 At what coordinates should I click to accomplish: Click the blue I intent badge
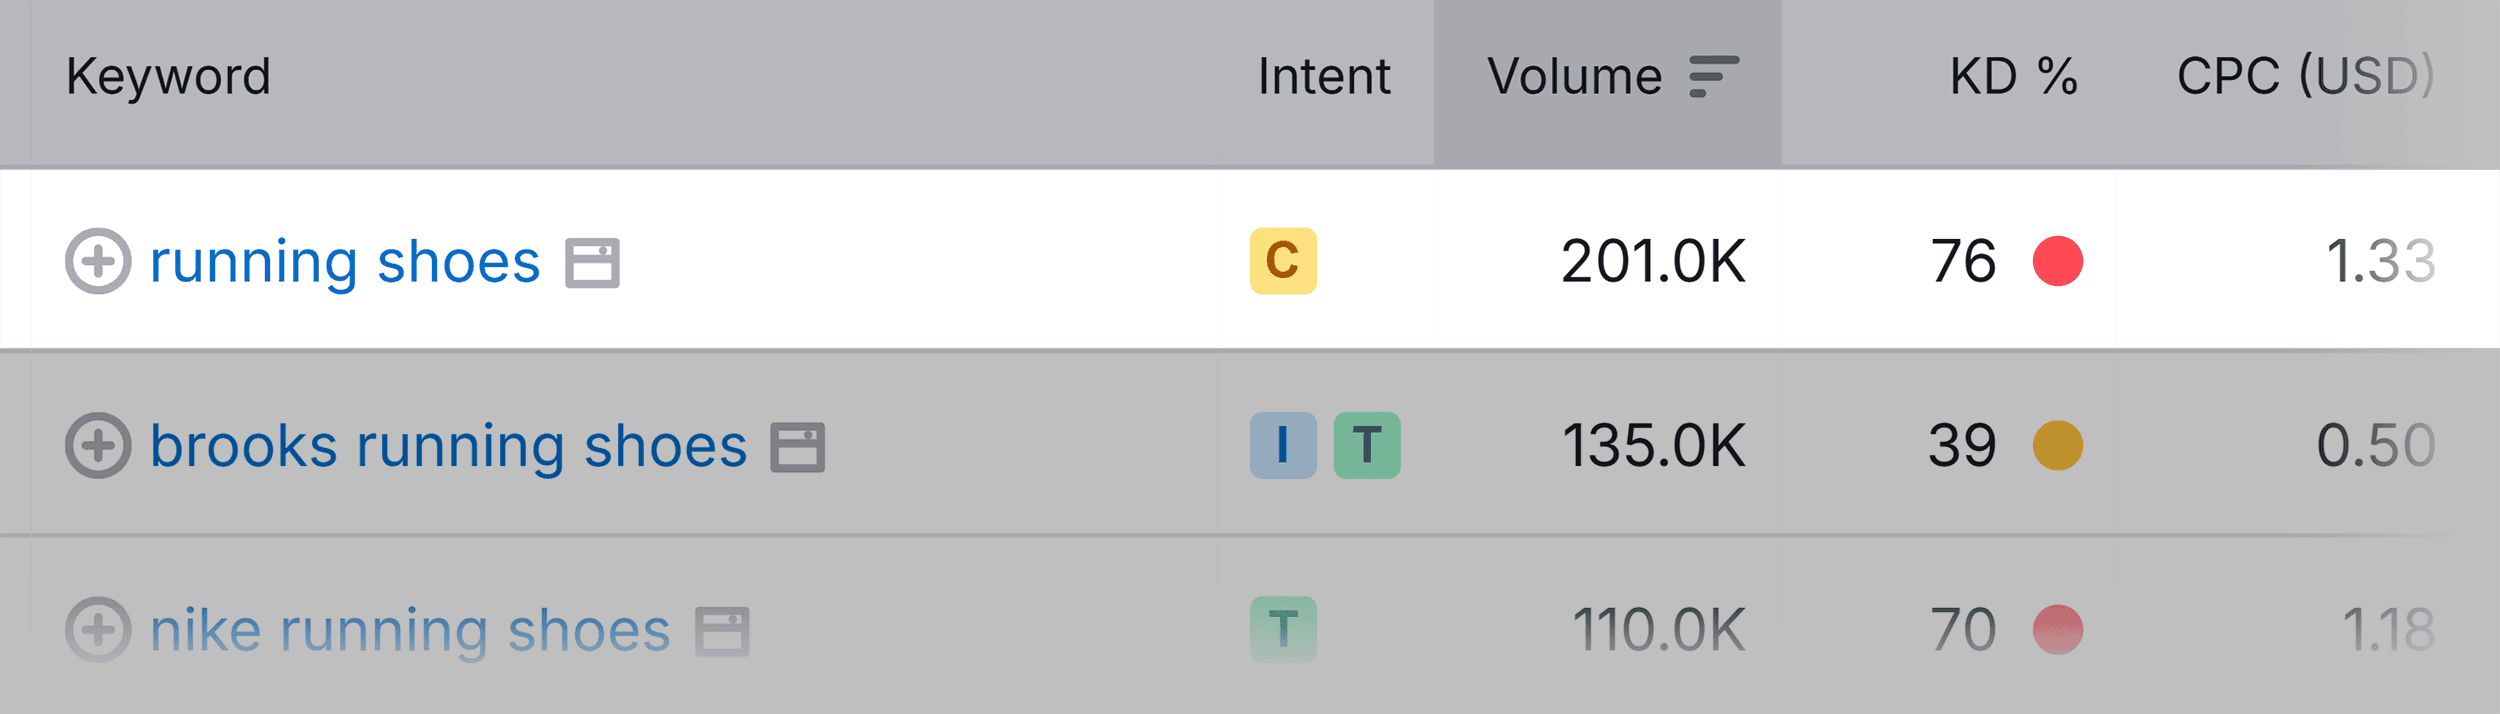(x=1283, y=445)
